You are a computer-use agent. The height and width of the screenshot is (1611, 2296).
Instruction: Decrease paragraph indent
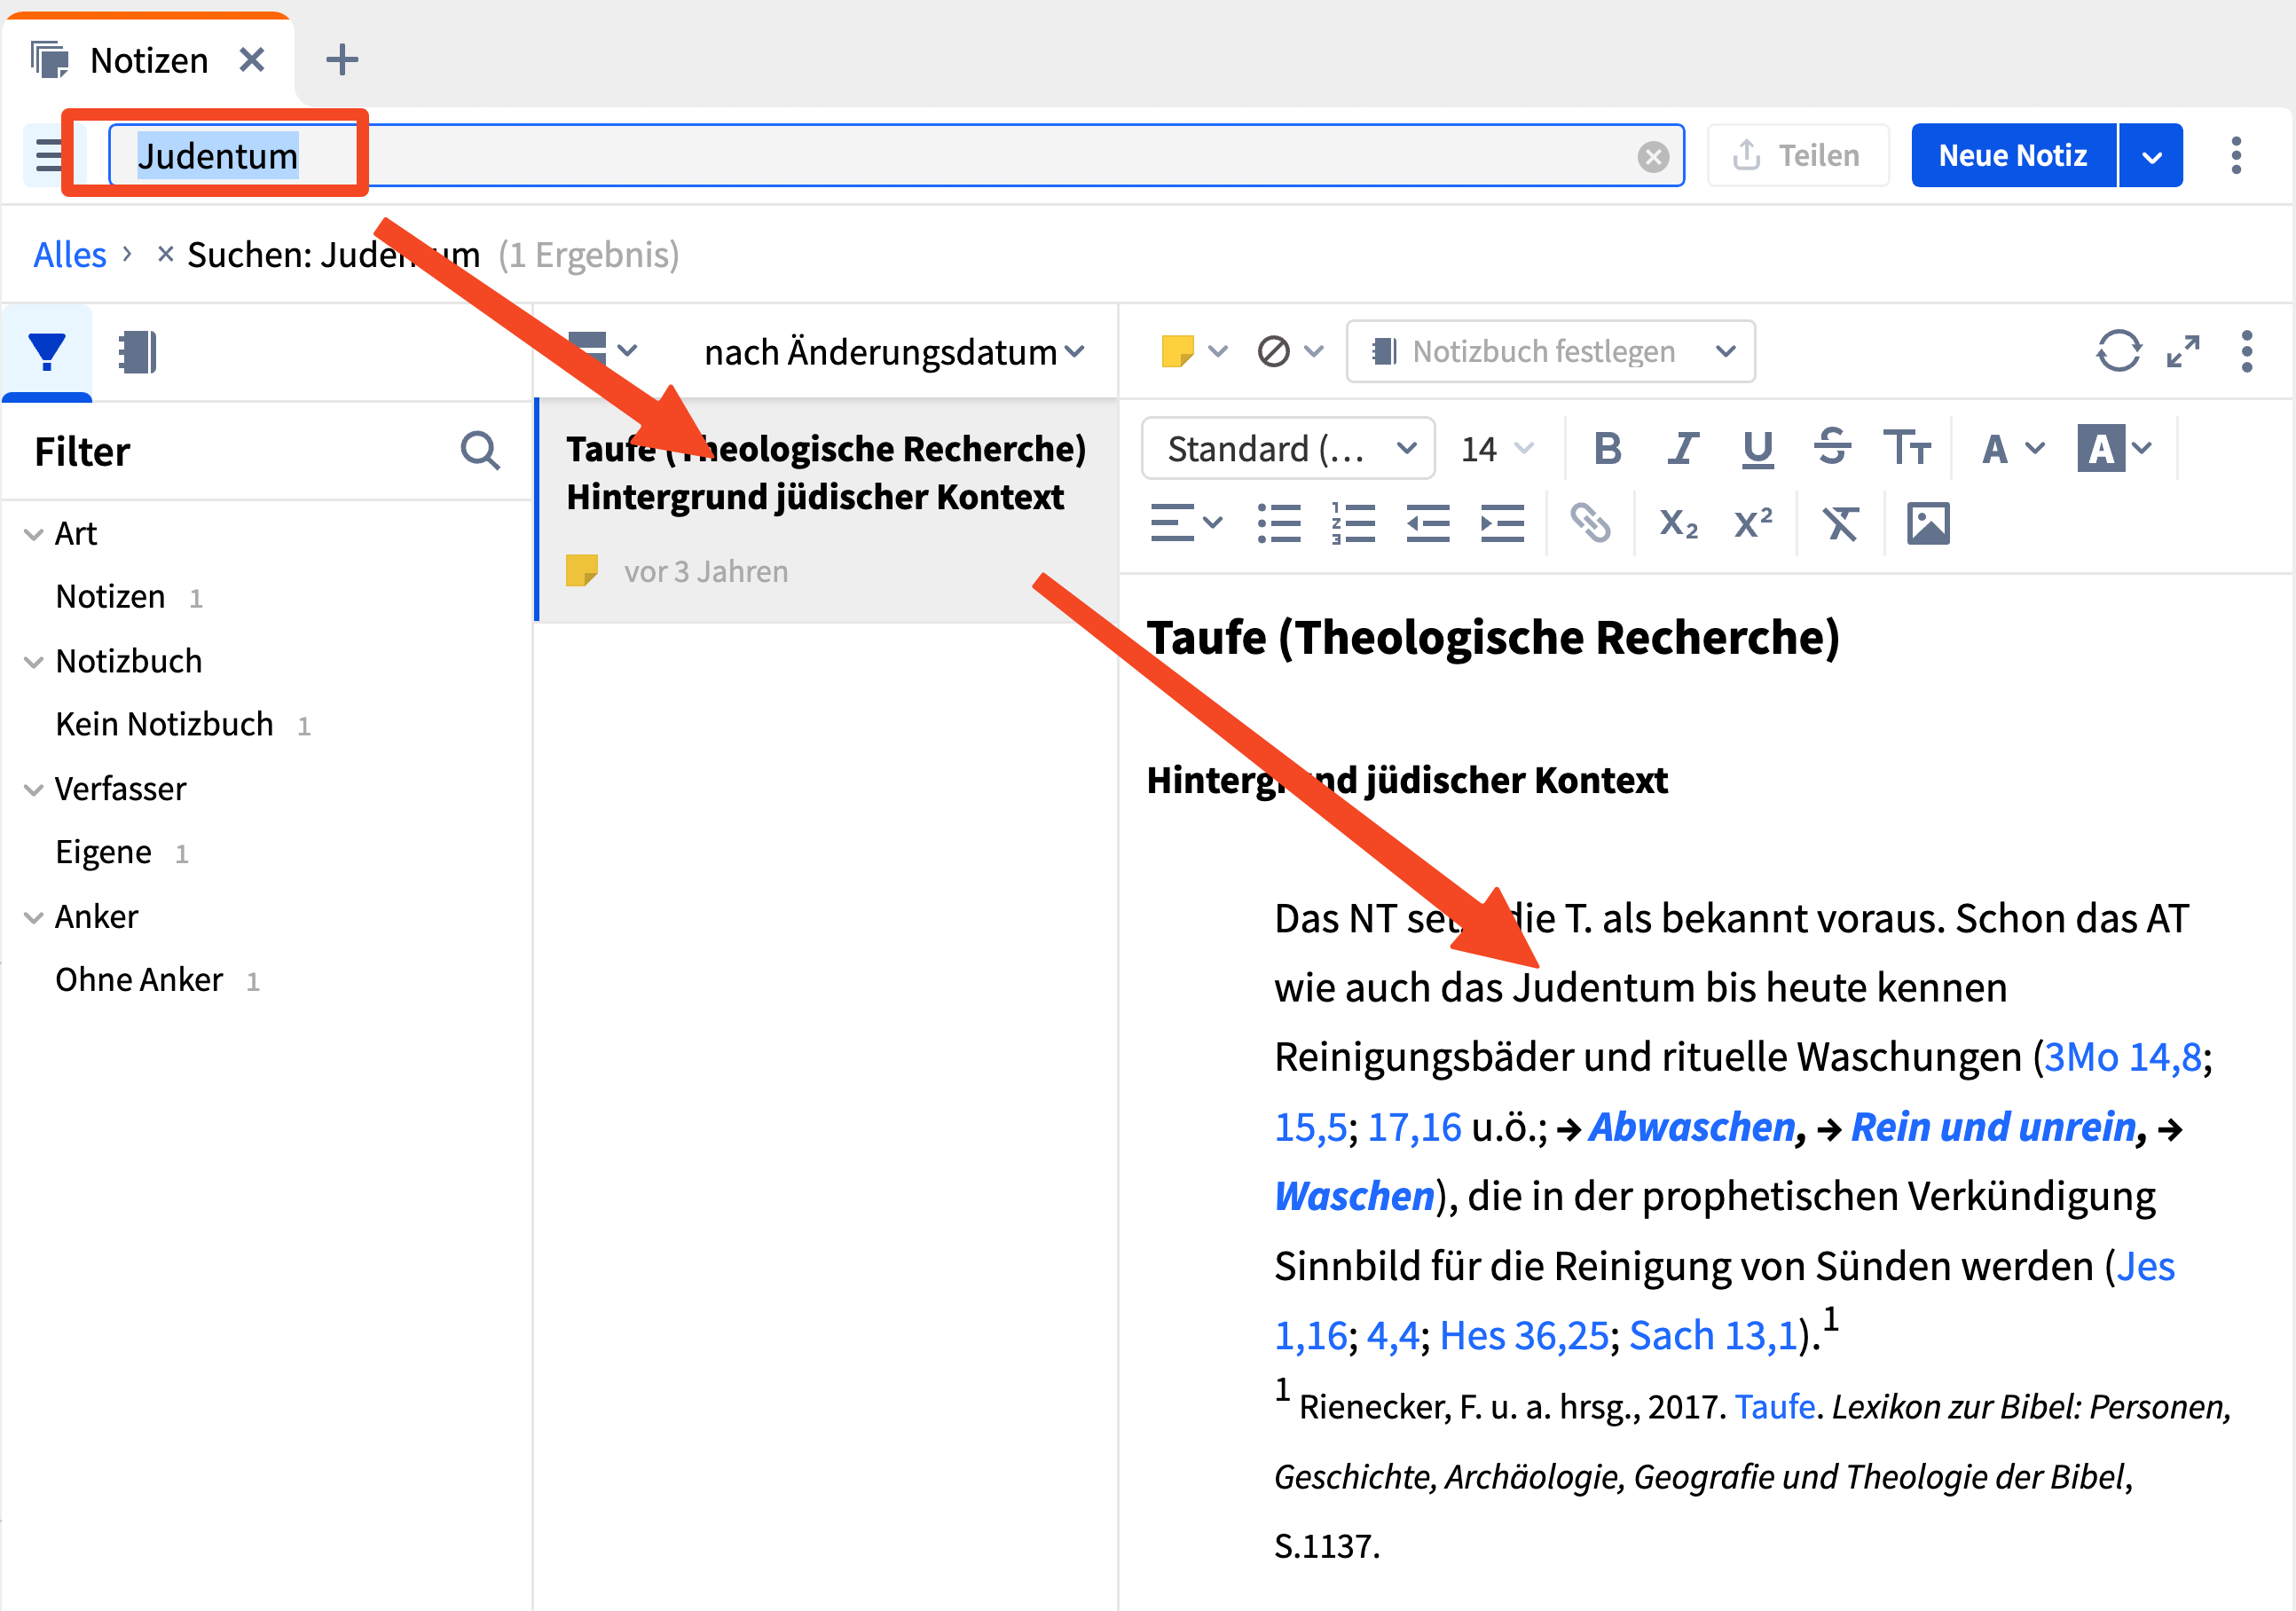pyautogui.click(x=1428, y=523)
